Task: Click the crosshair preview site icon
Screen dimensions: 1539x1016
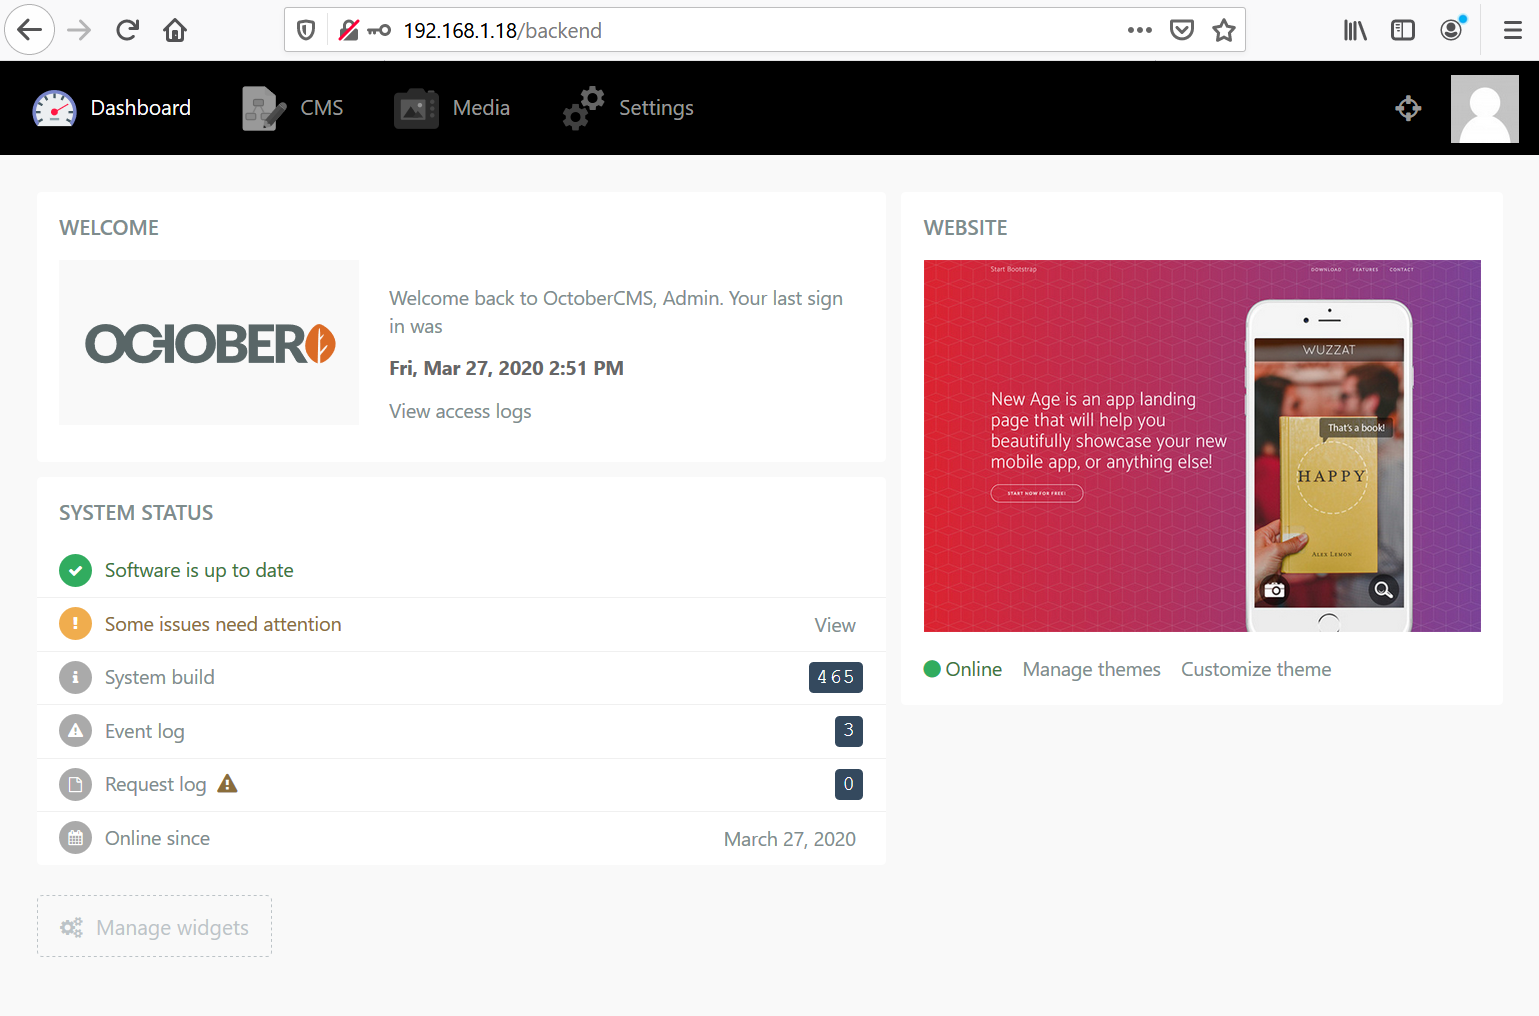Action: pyautogui.click(x=1408, y=108)
